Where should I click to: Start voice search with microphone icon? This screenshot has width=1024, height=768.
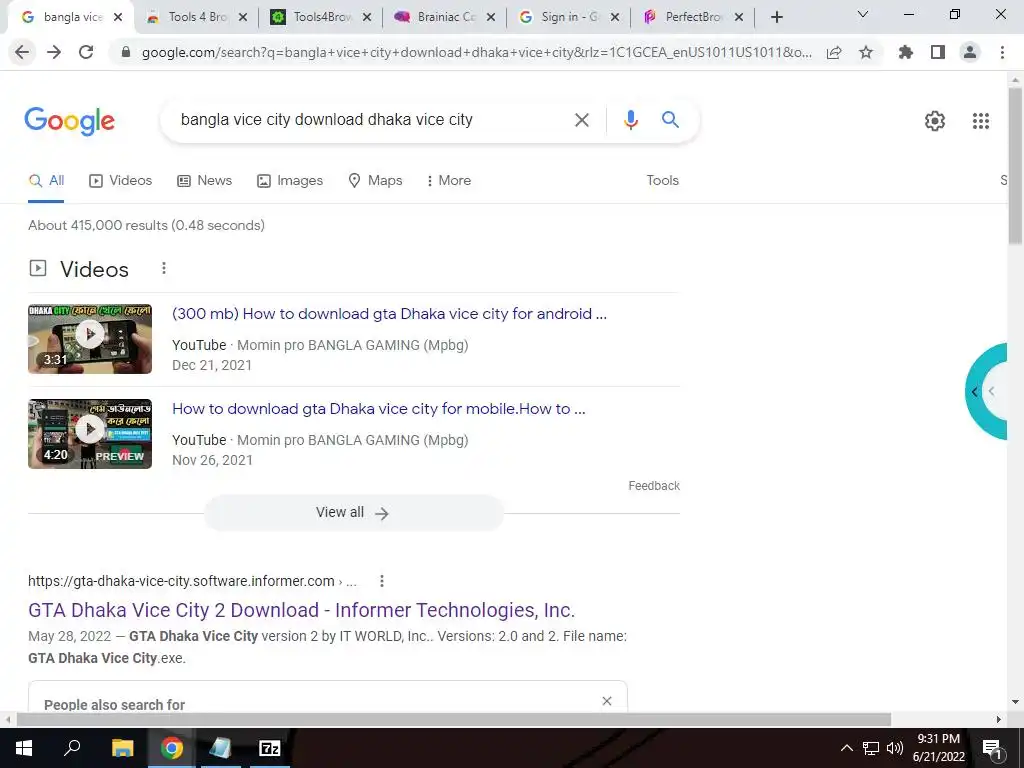click(x=630, y=120)
